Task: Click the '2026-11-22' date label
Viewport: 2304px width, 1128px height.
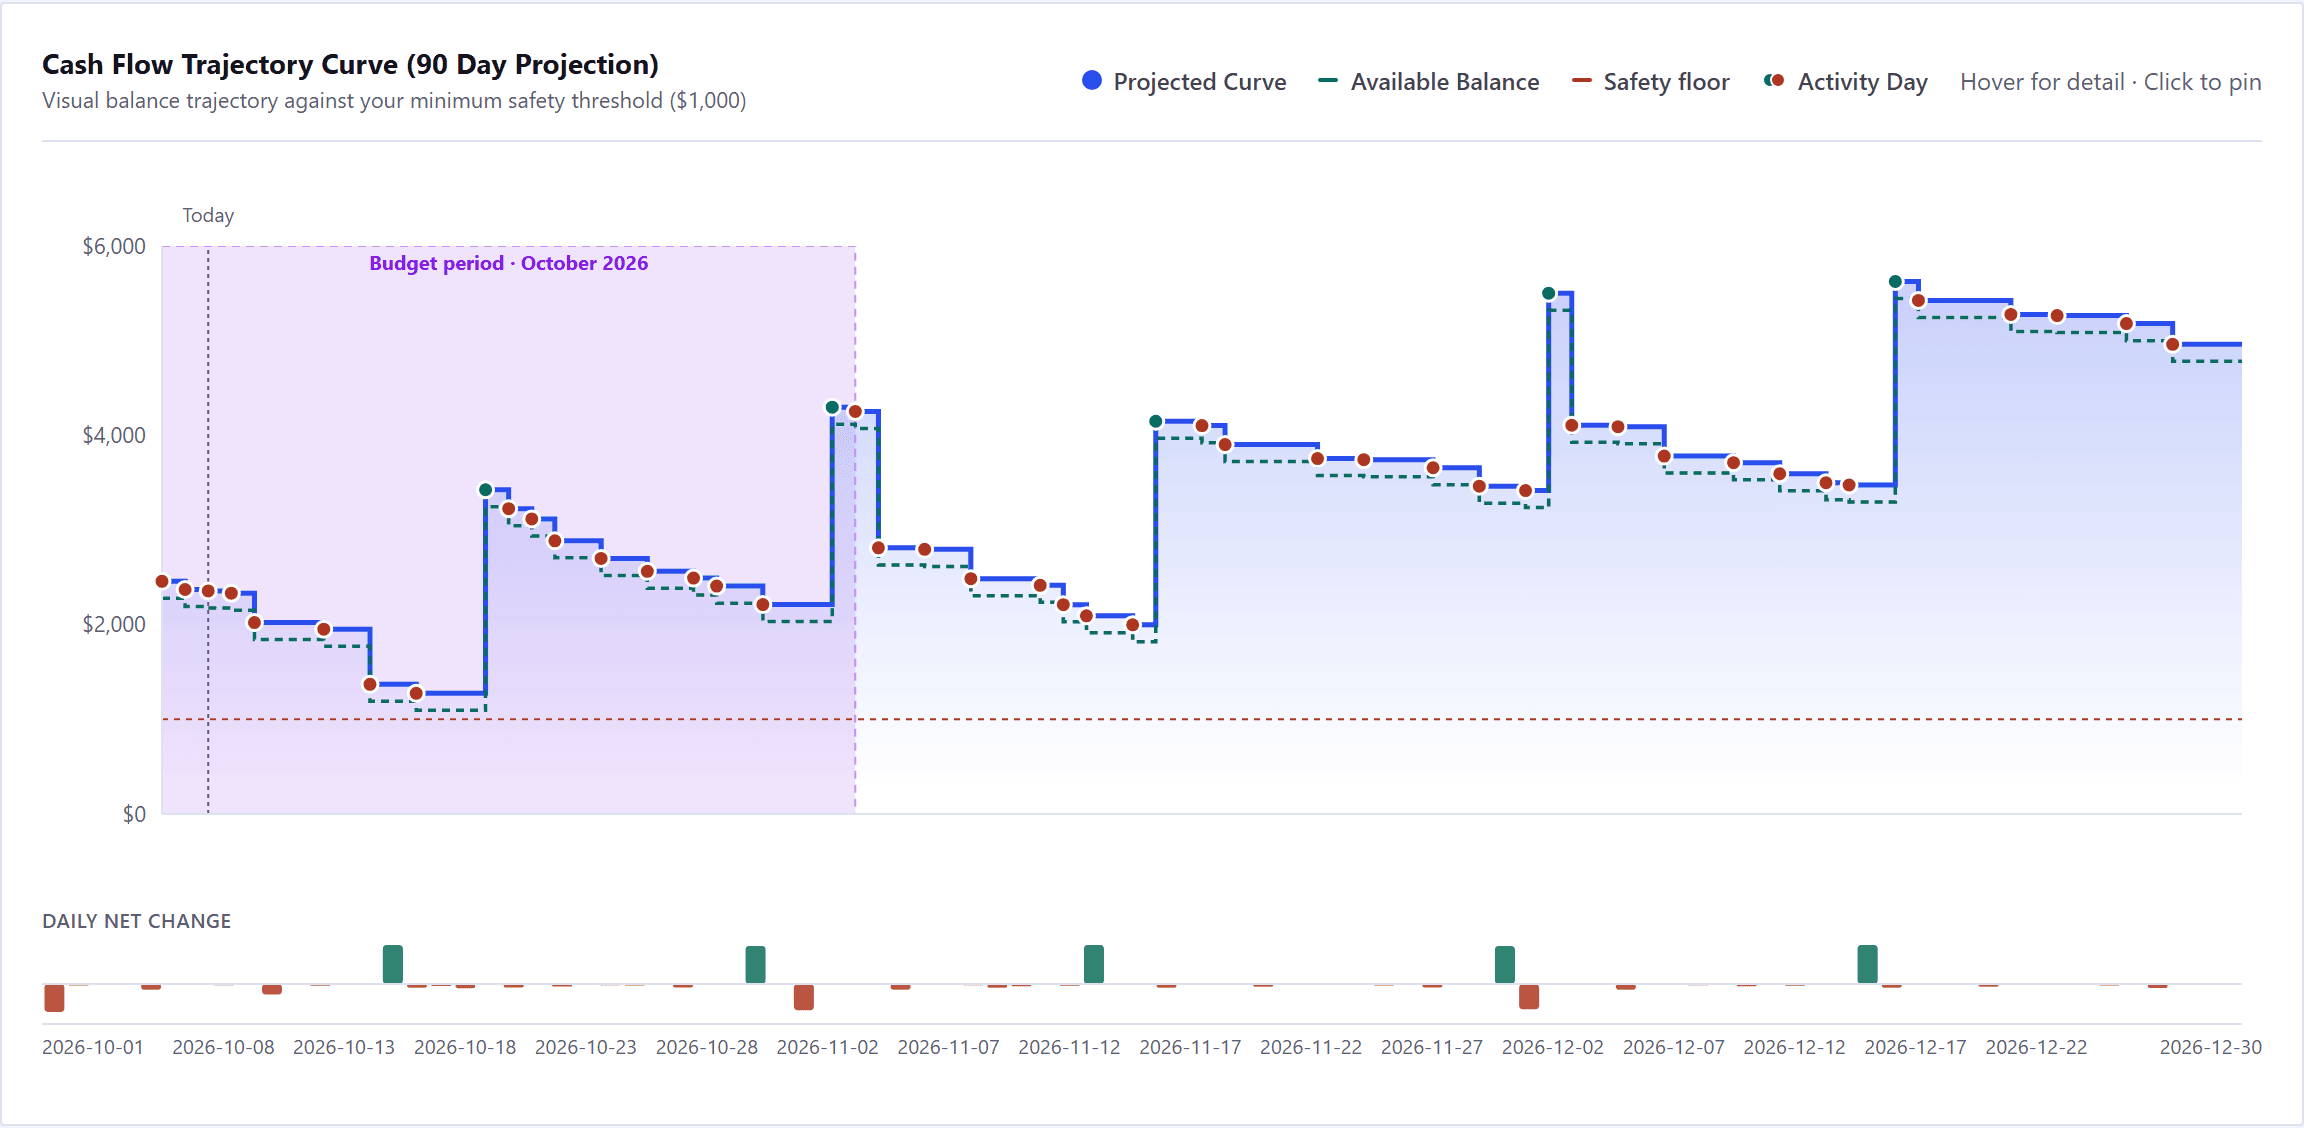Action: (x=1311, y=1047)
